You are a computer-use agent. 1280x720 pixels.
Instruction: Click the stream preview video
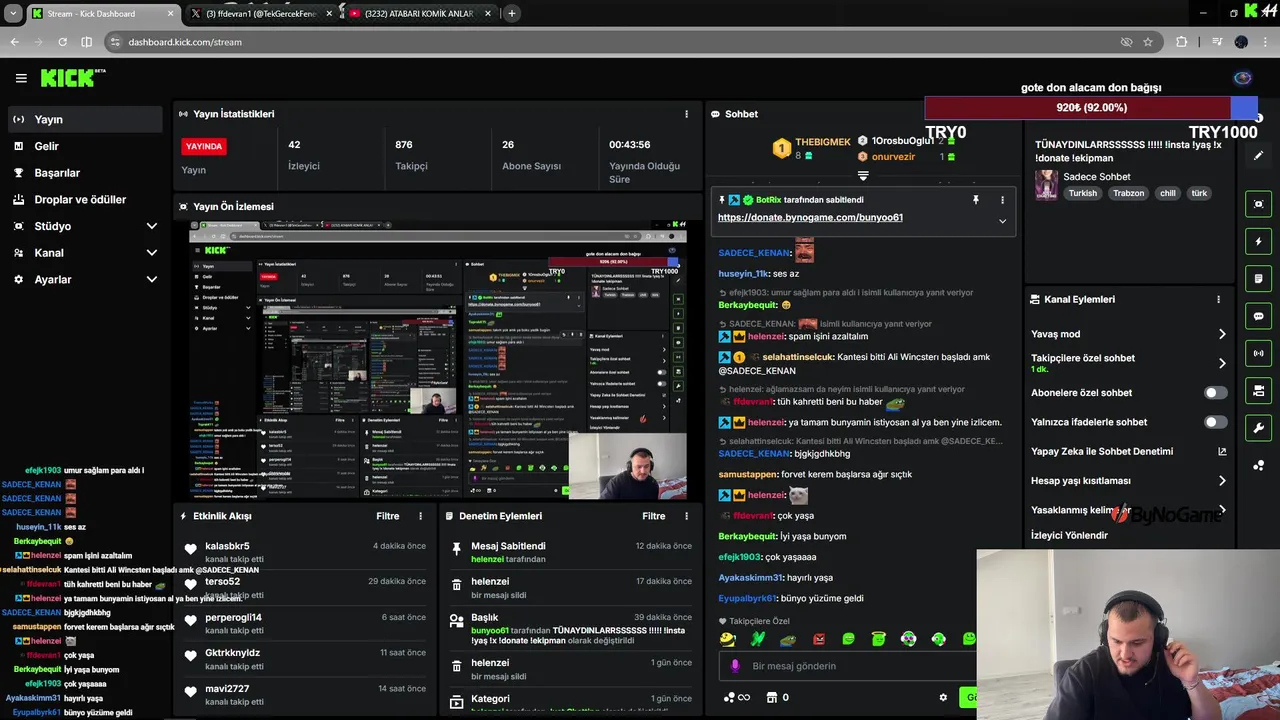tap(438, 360)
